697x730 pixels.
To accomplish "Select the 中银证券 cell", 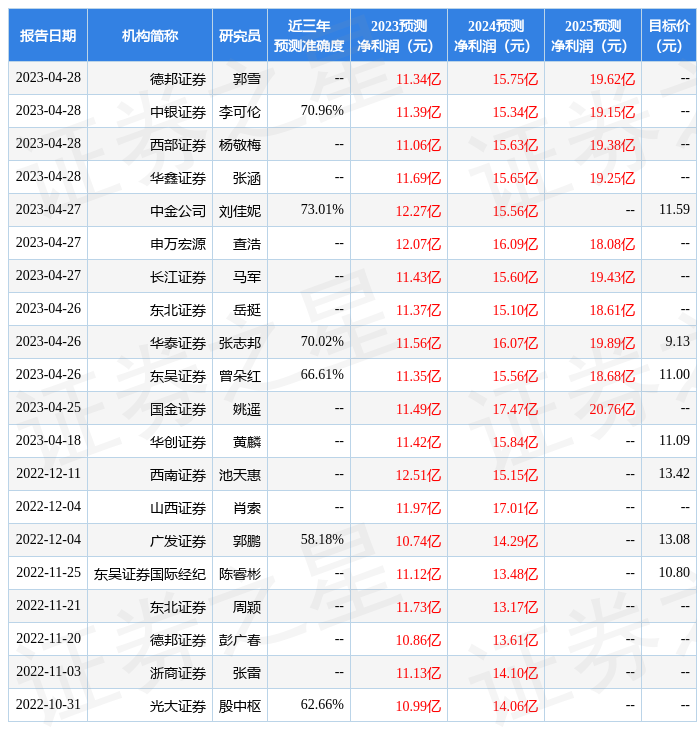I will 178,112.
